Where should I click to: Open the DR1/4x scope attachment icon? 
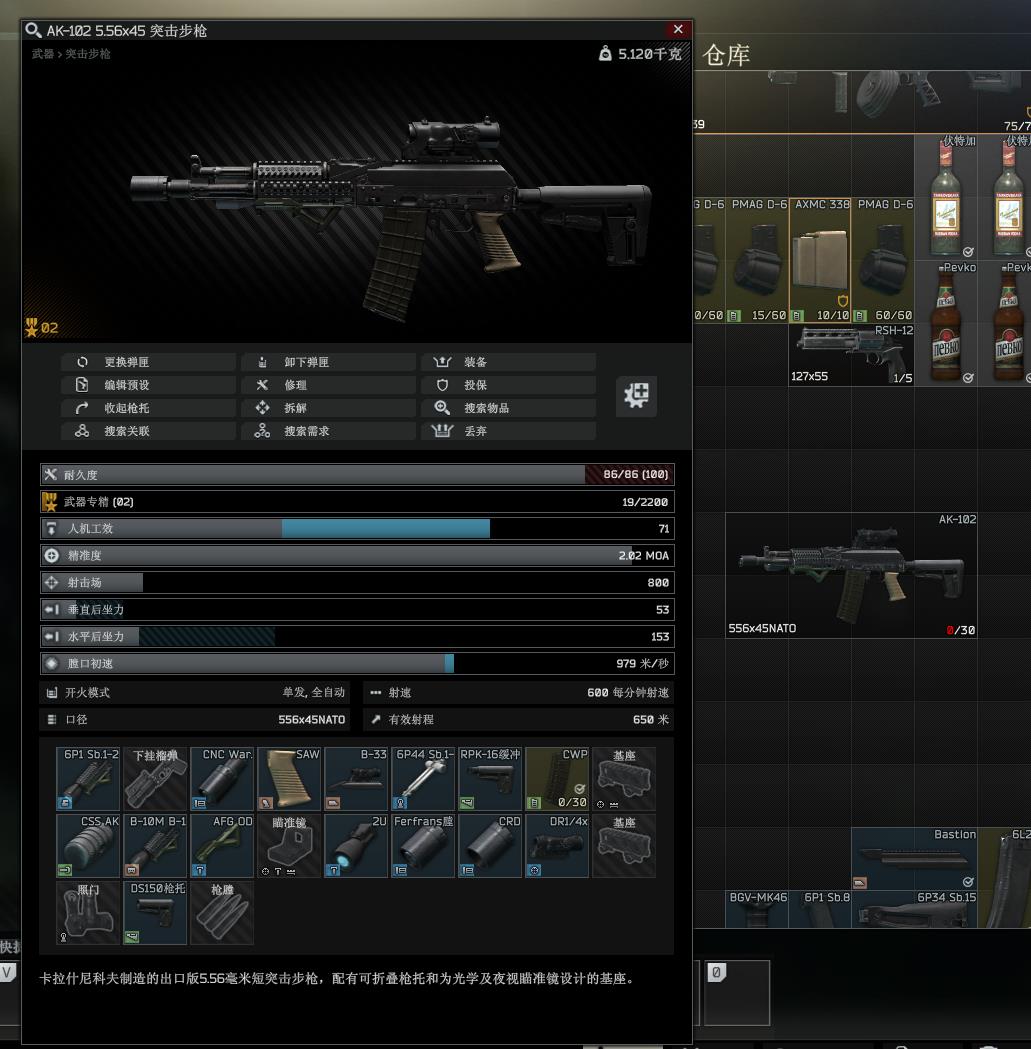click(557, 847)
